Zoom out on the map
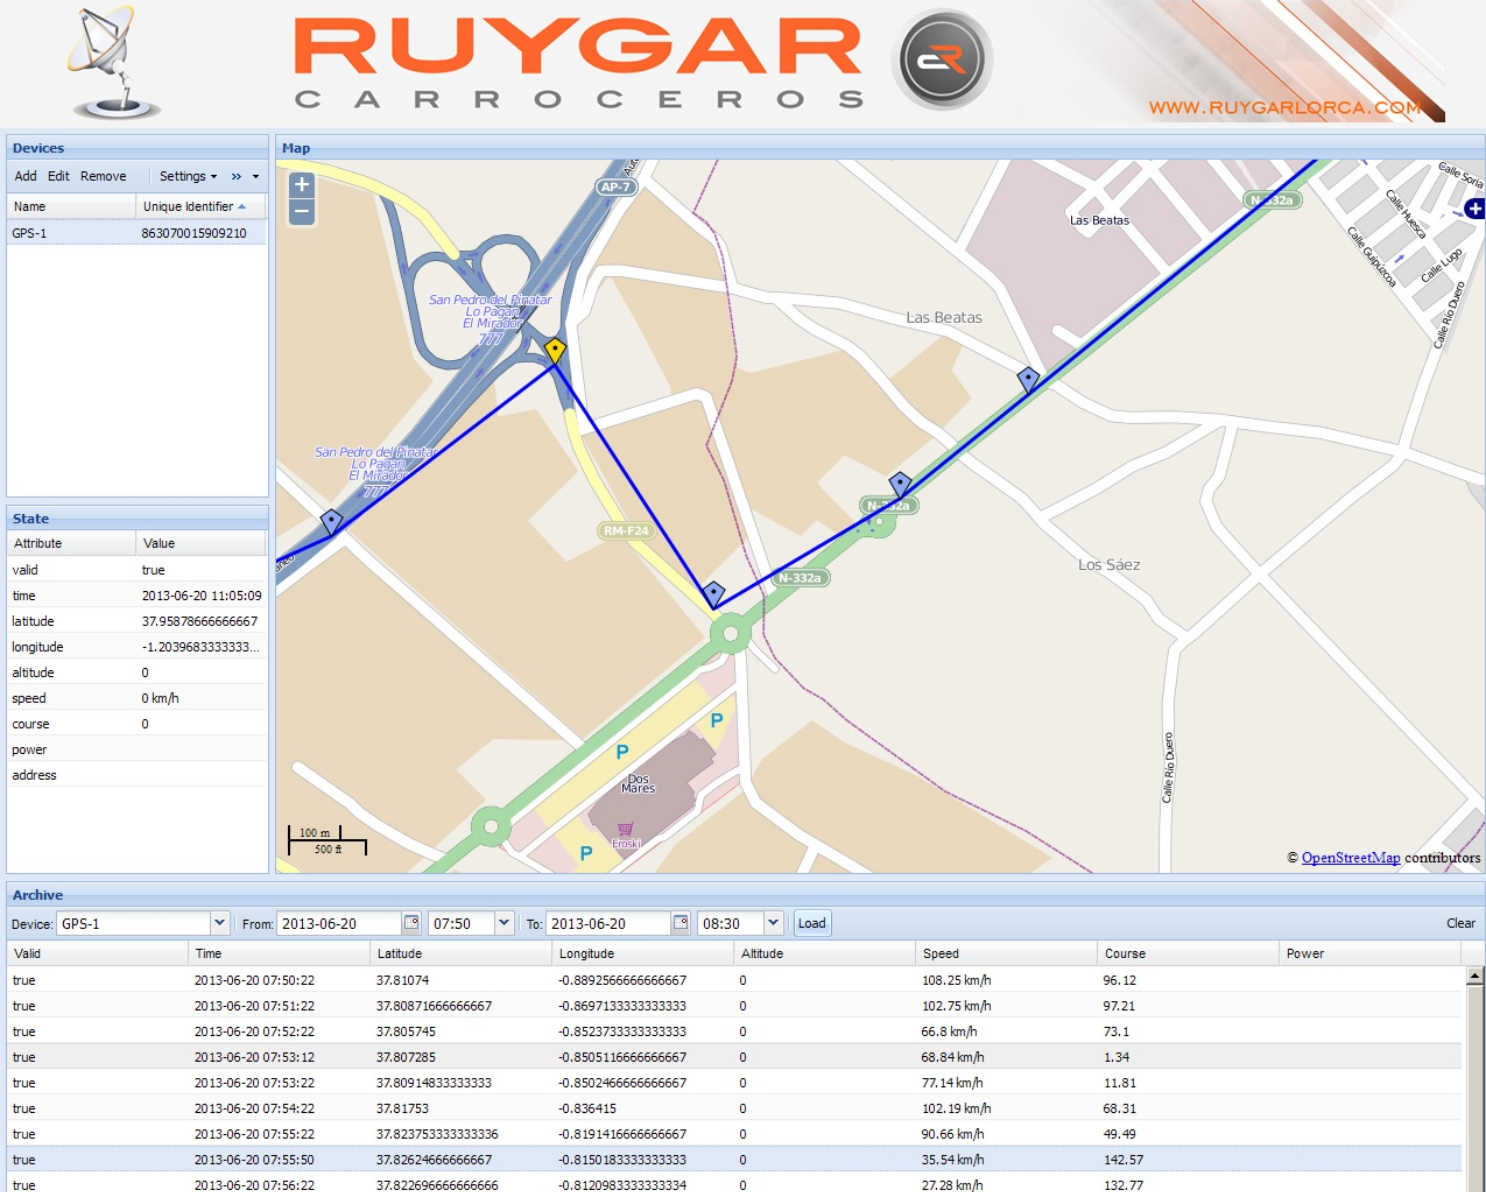The width and height of the screenshot is (1486, 1193). point(302,212)
